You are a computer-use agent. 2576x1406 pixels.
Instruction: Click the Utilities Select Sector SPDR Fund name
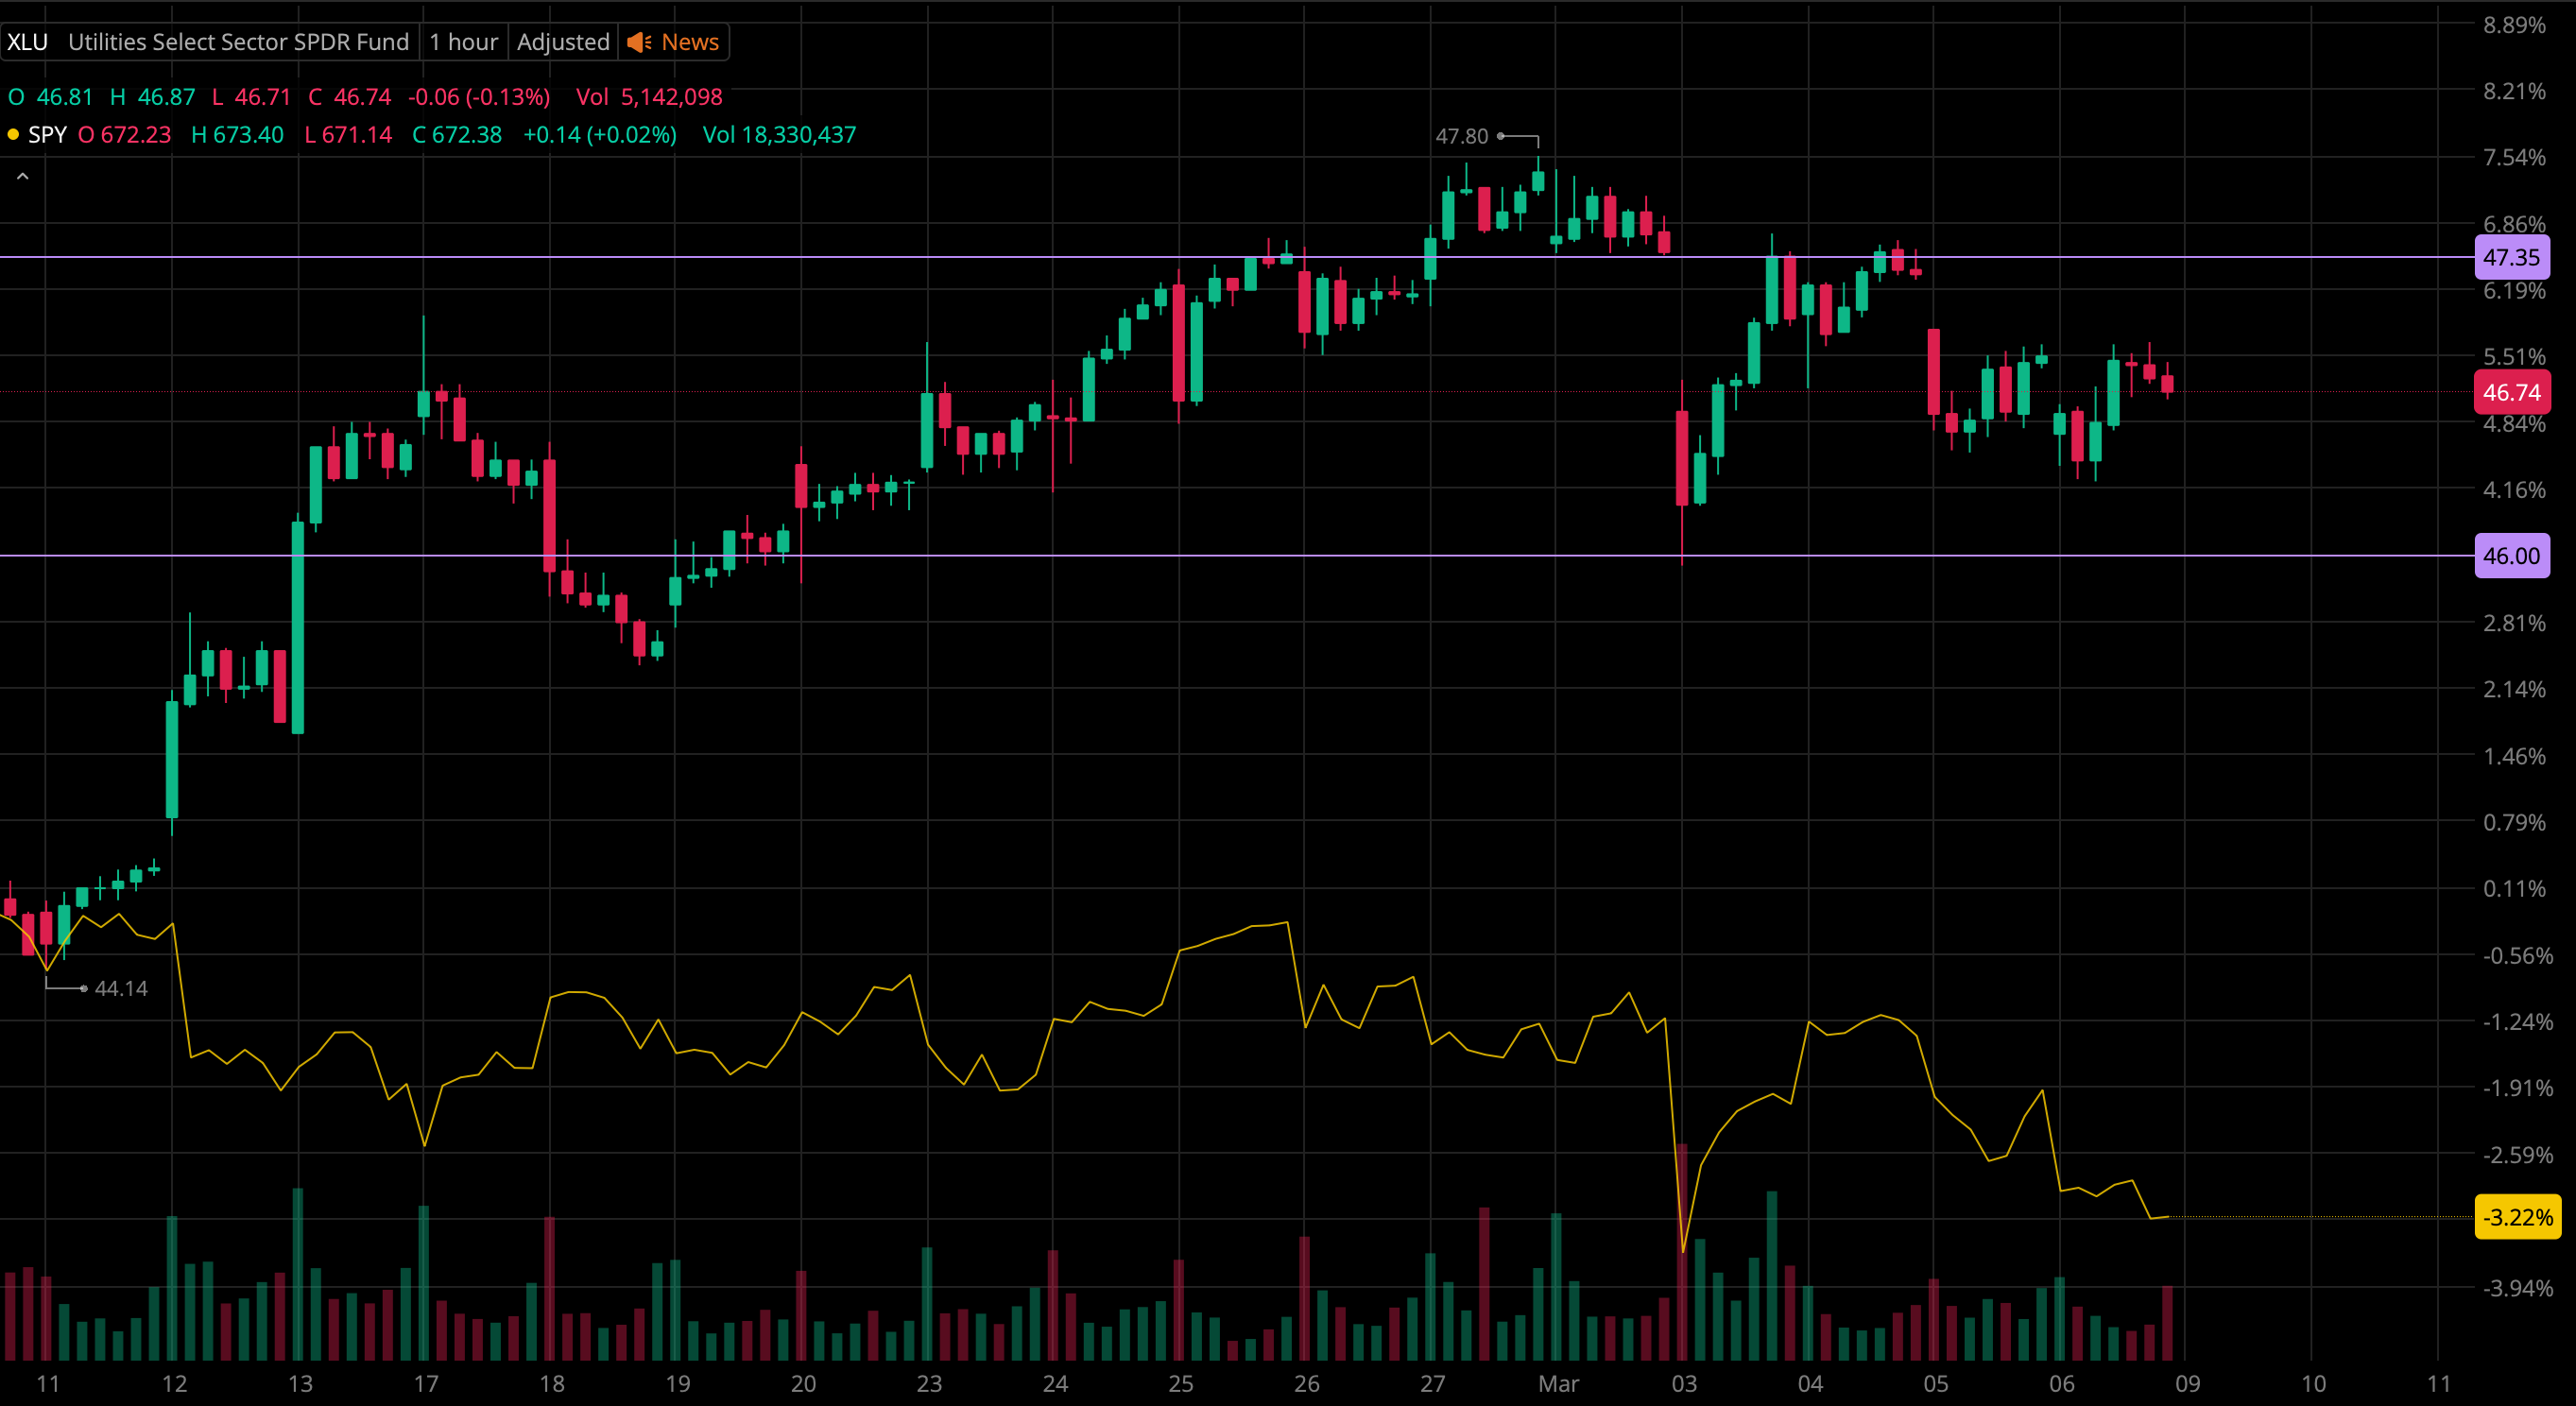238,42
